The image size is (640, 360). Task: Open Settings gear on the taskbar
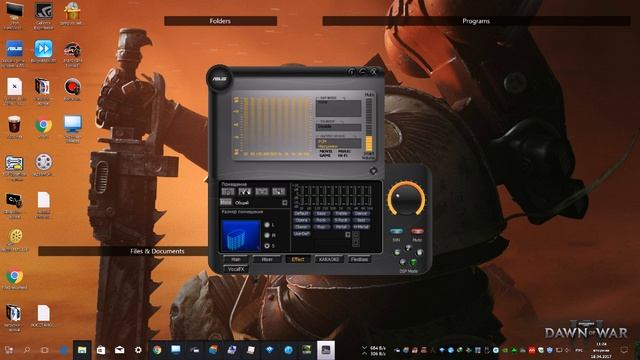(x=138, y=350)
